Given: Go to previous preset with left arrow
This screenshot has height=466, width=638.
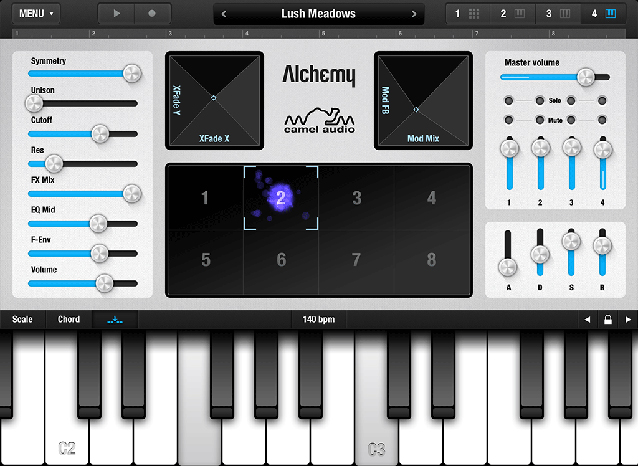Looking at the screenshot, I should click(223, 14).
